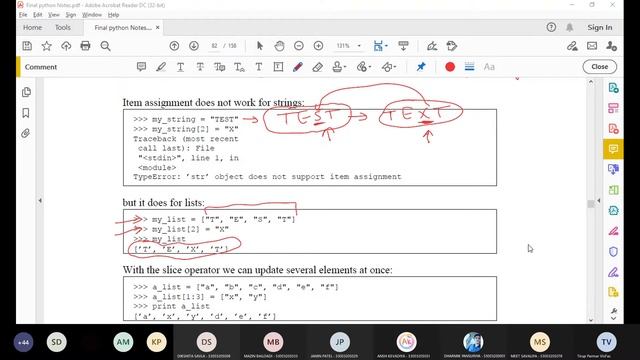Click the page number field showing 82
Screen dimensions: 640x360
214,46
